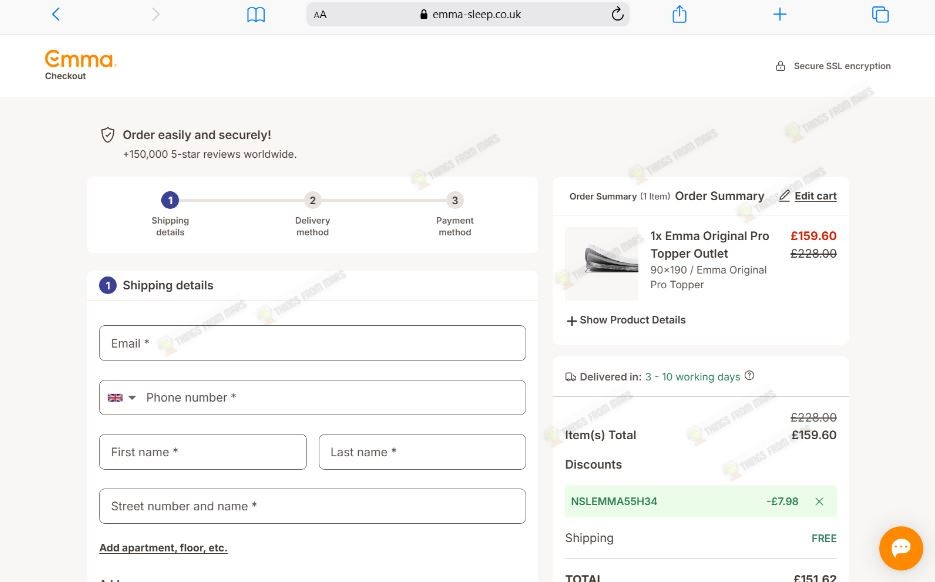The width and height of the screenshot is (935, 582).
Task: Click the 90×190 / Emma Original Pro Topper variant text
Action: point(708,277)
